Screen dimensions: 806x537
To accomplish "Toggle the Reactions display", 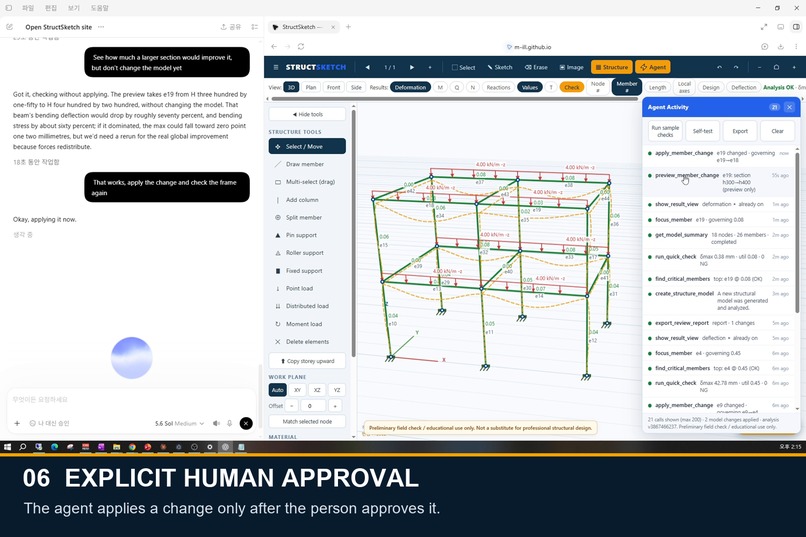I will tap(498, 87).
